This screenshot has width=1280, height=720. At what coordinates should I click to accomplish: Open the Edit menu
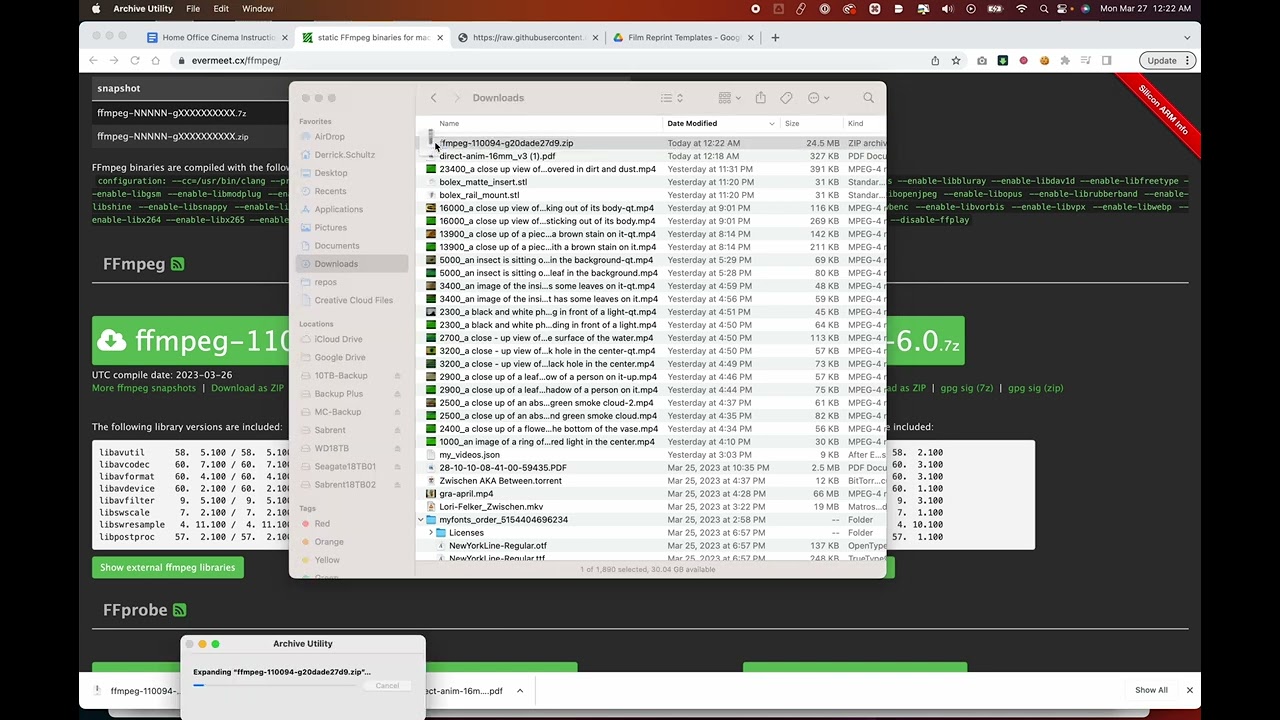[x=221, y=9]
